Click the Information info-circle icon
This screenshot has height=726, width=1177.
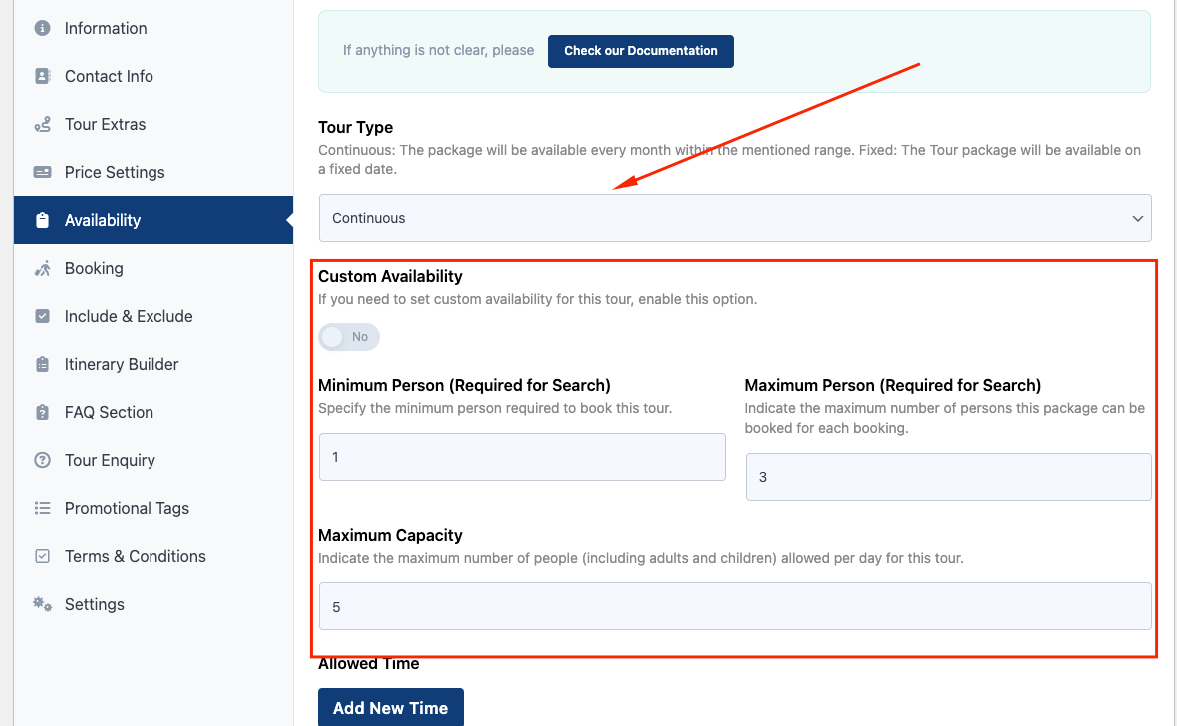(x=42, y=28)
